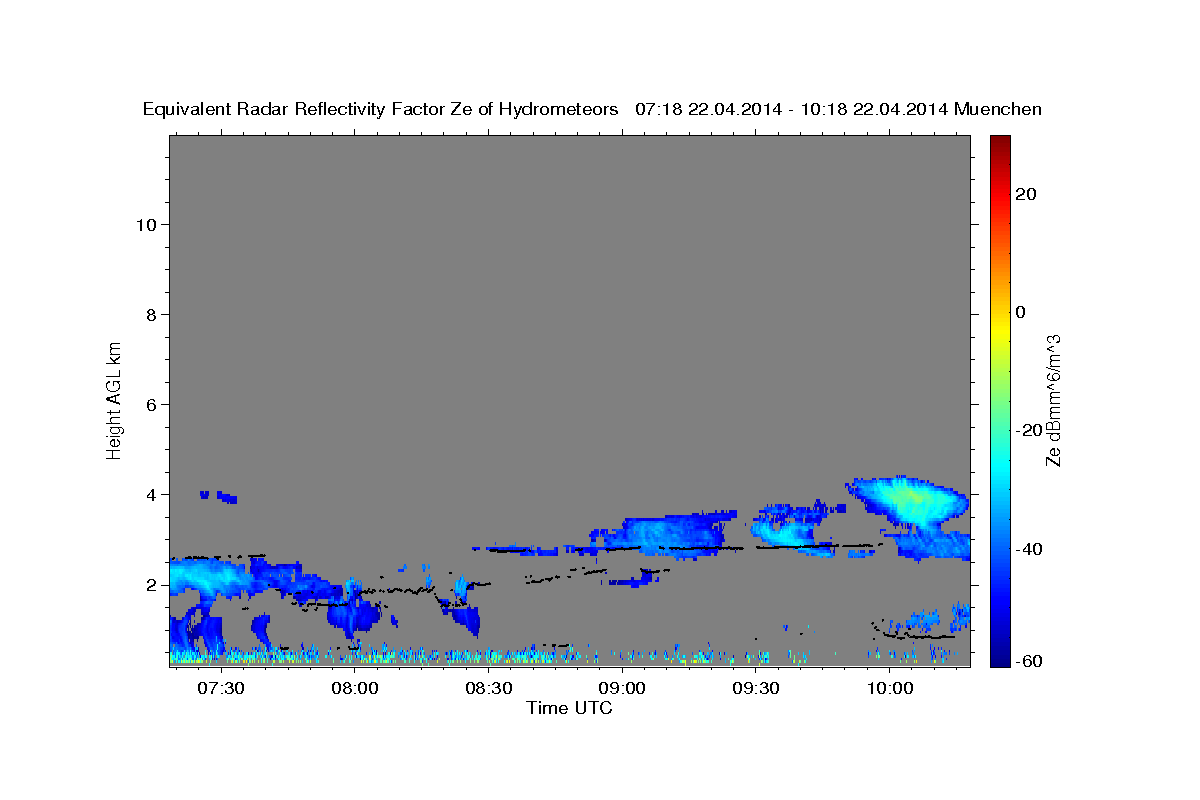Image resolution: width=1200 pixels, height=800 pixels.
Task: Click the 09:00 time tick label
Action: (622, 688)
